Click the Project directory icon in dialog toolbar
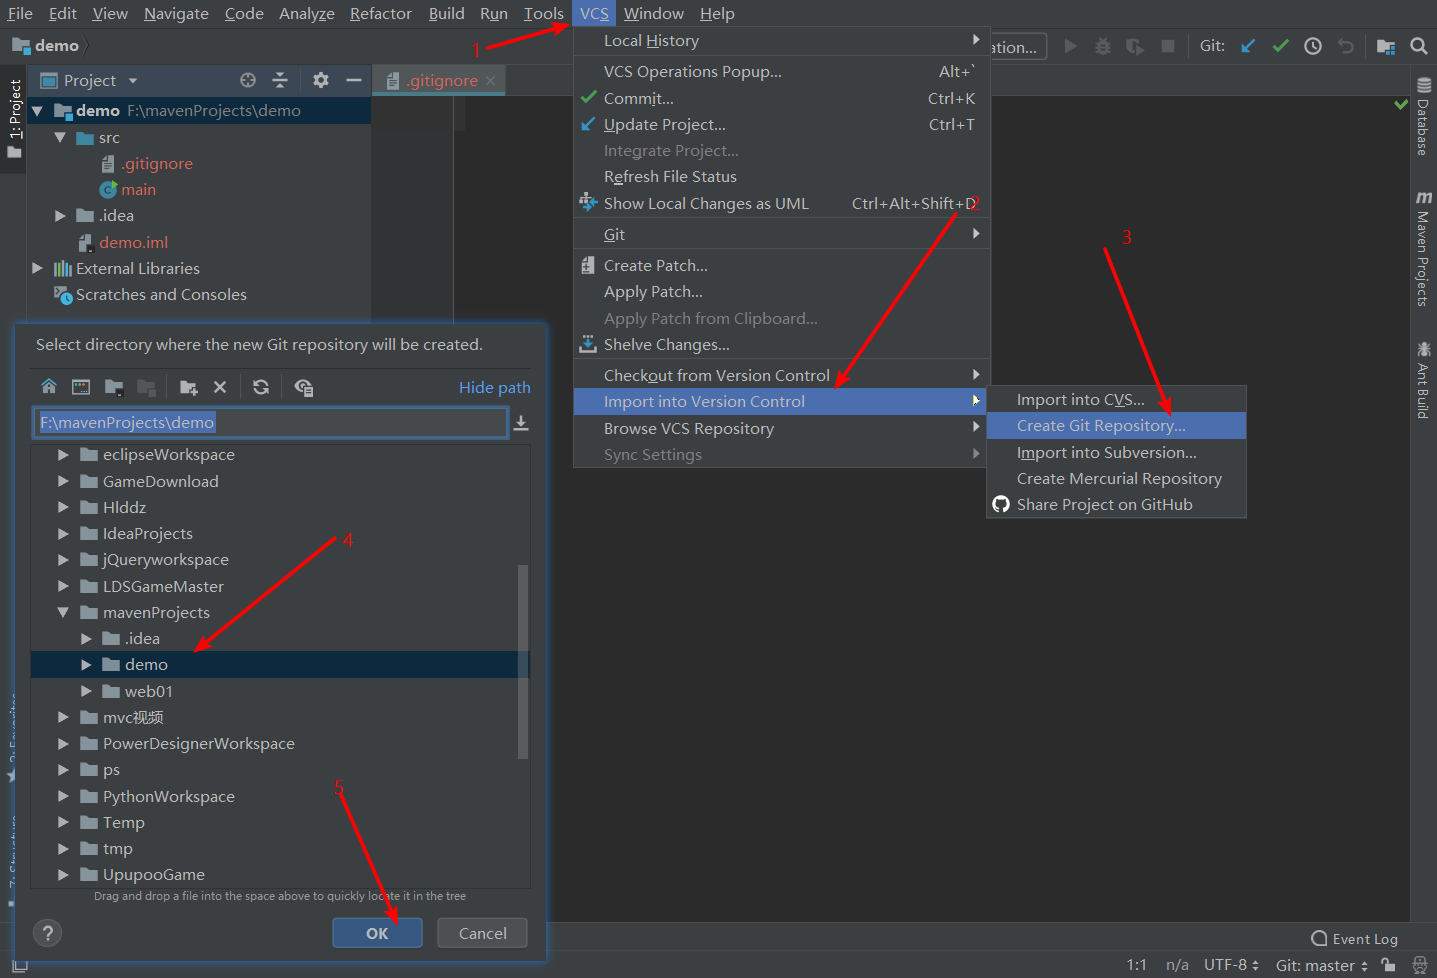 pyautogui.click(x=114, y=387)
